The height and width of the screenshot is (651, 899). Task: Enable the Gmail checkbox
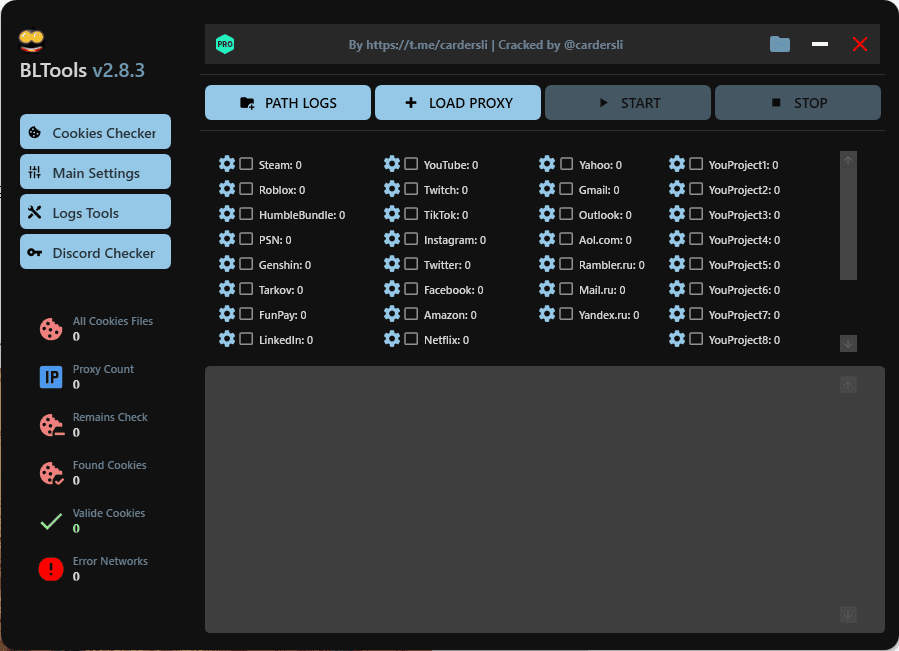tap(566, 189)
